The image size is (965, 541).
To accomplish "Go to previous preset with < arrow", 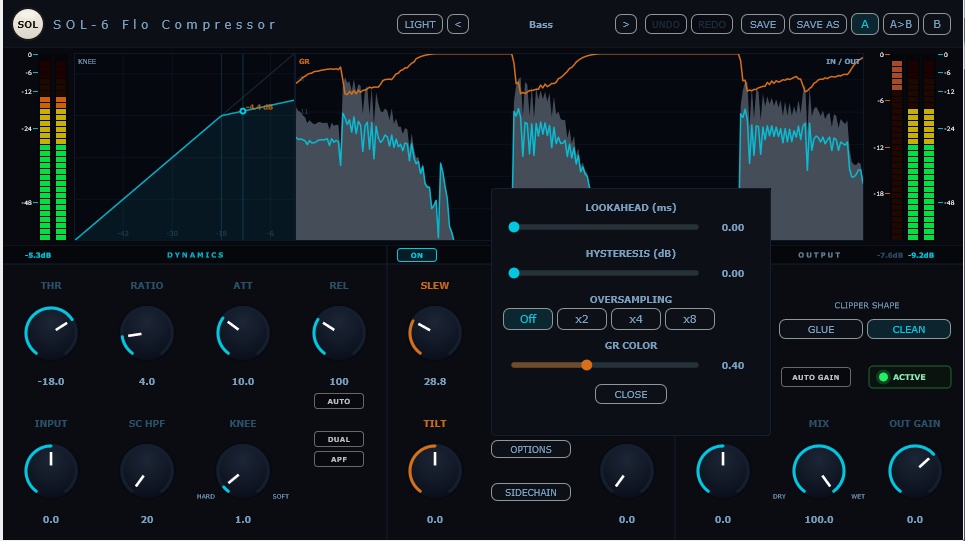I will click(458, 25).
